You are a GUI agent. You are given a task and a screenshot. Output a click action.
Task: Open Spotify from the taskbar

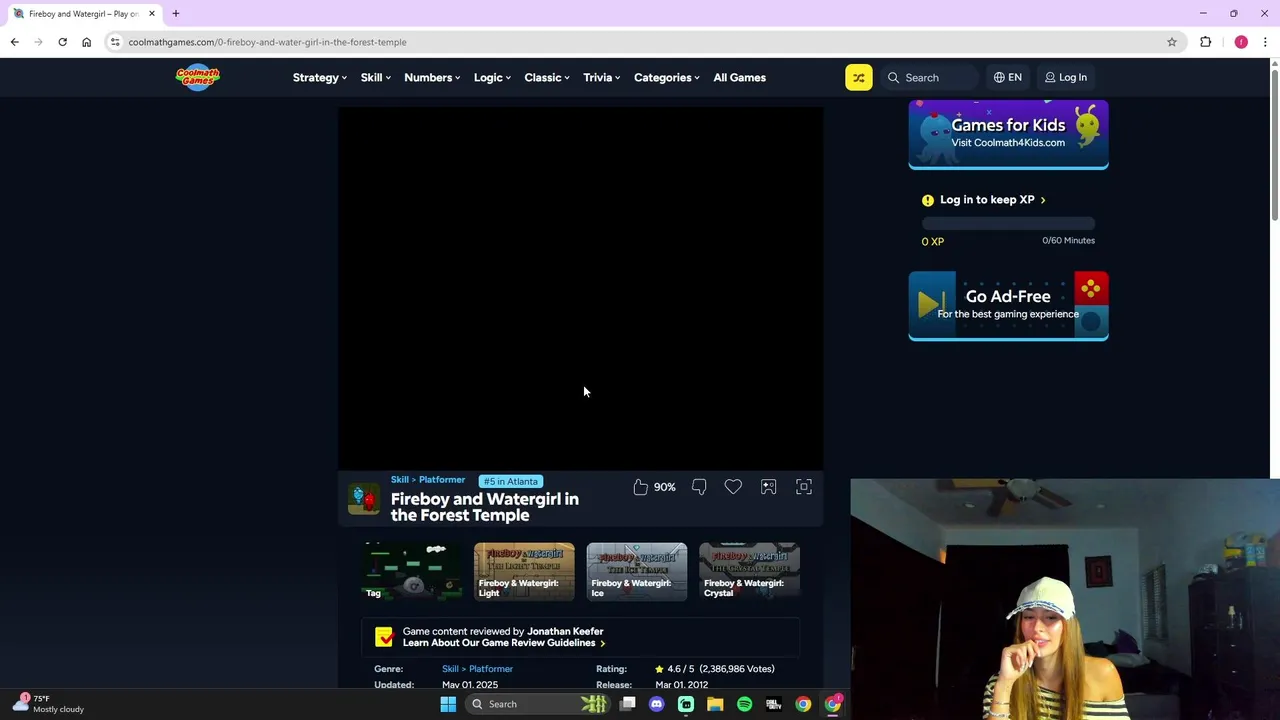pos(744,704)
